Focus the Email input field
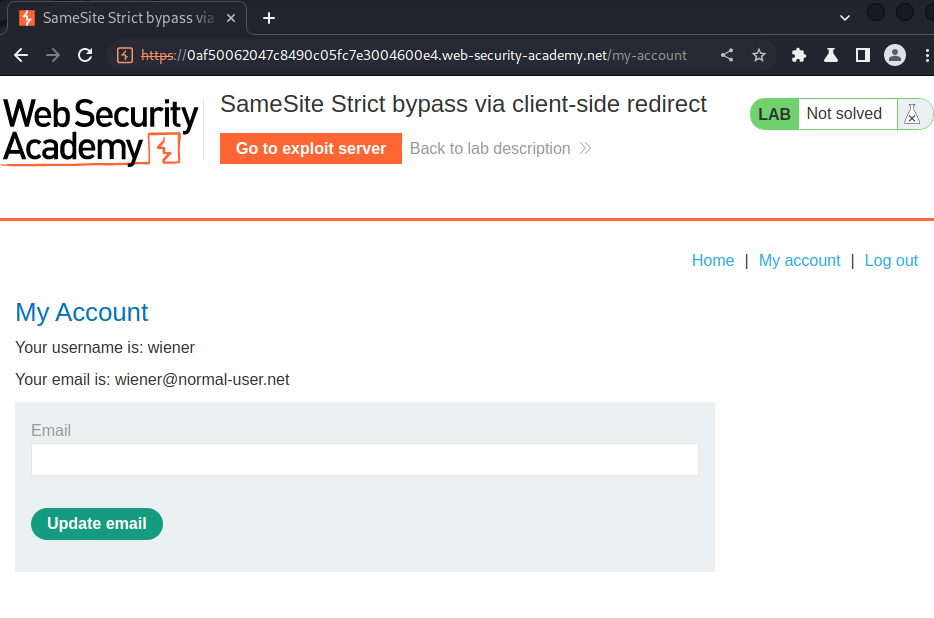934x618 pixels. coord(365,459)
